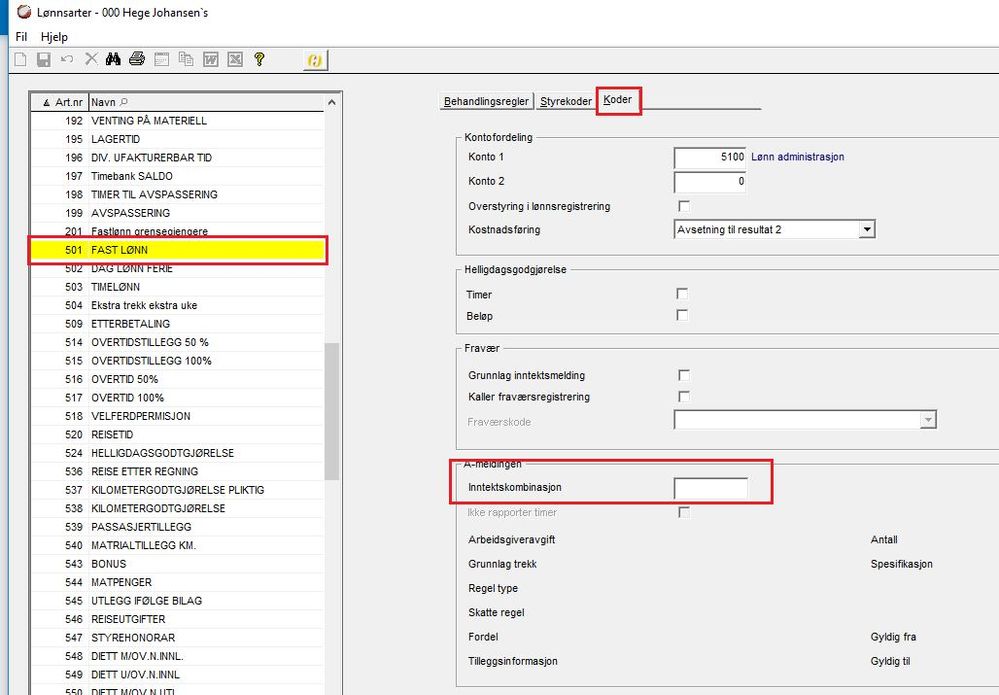Click the new blank document icon
Image resolution: width=999 pixels, height=695 pixels.
click(x=20, y=60)
